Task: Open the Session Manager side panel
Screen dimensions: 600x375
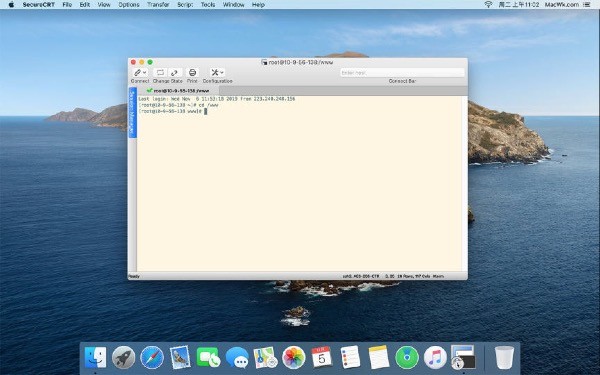Action: (x=132, y=112)
